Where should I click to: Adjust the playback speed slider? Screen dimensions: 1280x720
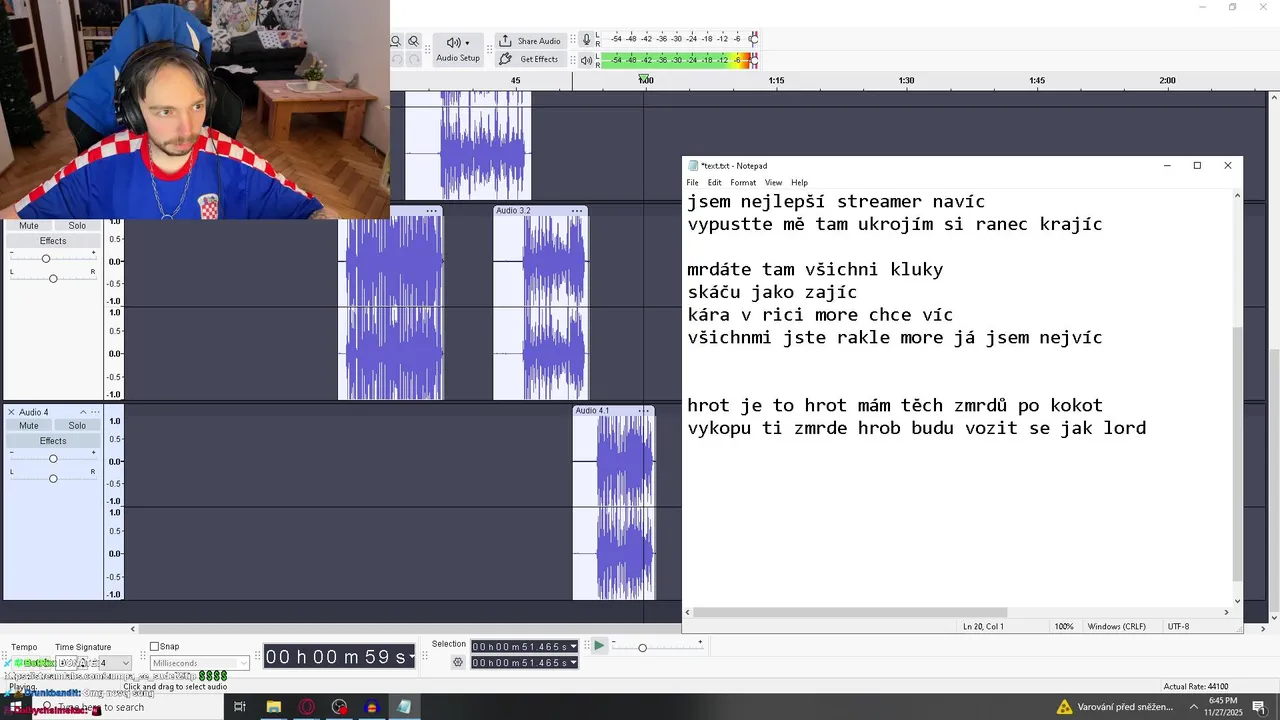point(642,648)
